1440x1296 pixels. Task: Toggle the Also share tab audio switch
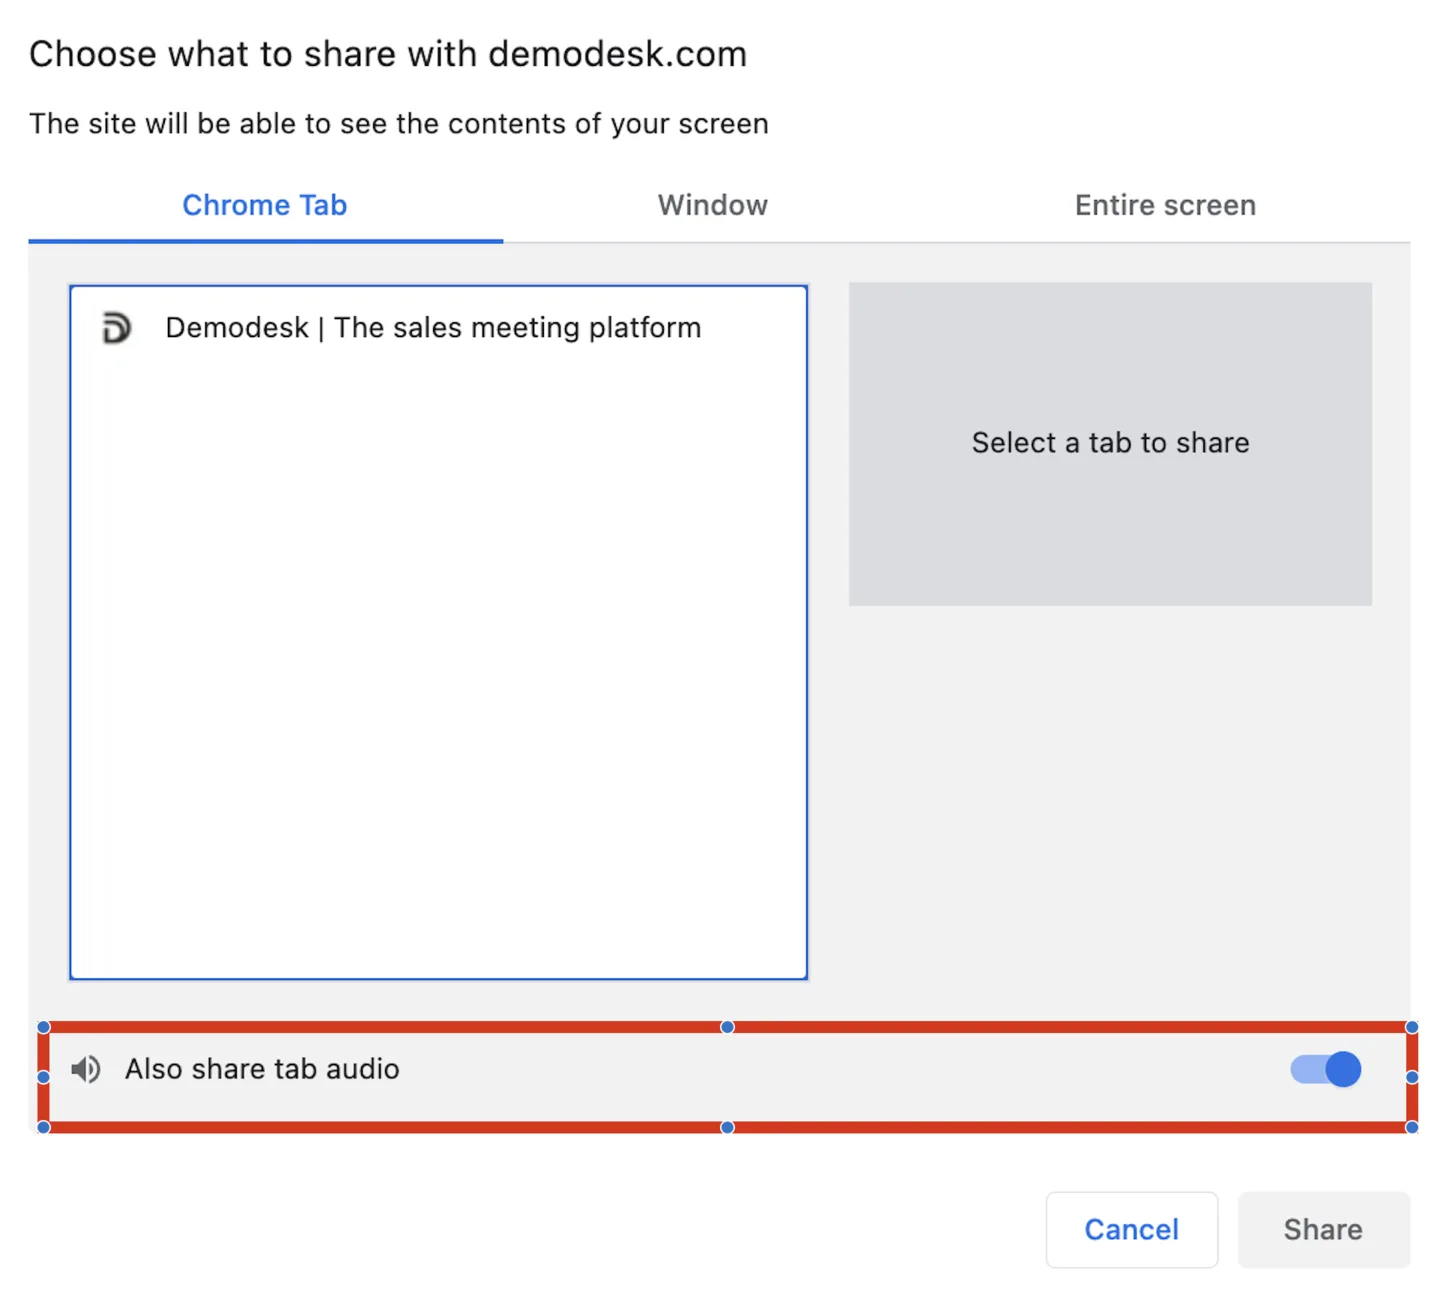(1325, 1069)
